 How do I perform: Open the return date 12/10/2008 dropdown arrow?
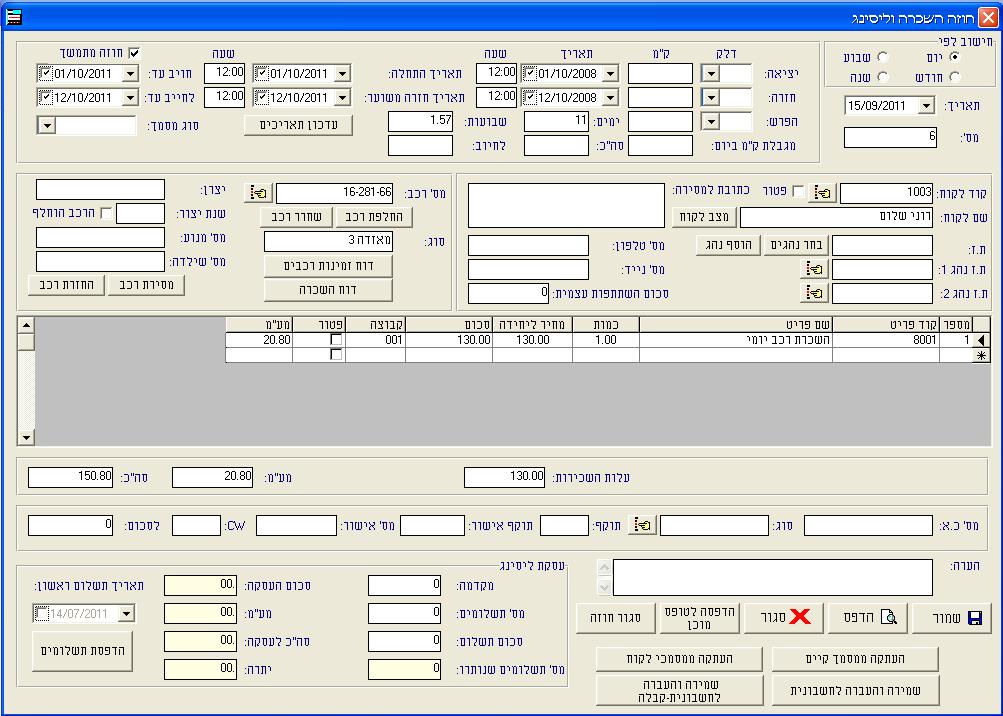[610, 97]
